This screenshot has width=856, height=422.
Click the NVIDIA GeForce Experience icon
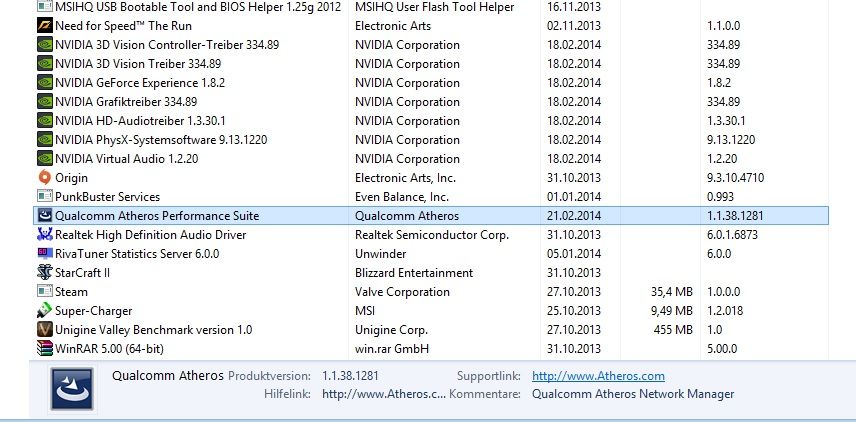[45, 82]
